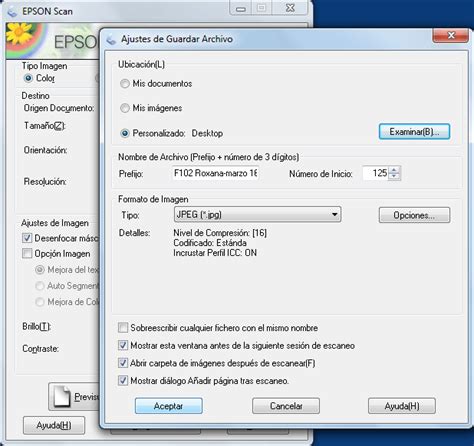Click the Resolución label in EPSON Scan
This screenshot has height=446, width=474.
click(45, 182)
